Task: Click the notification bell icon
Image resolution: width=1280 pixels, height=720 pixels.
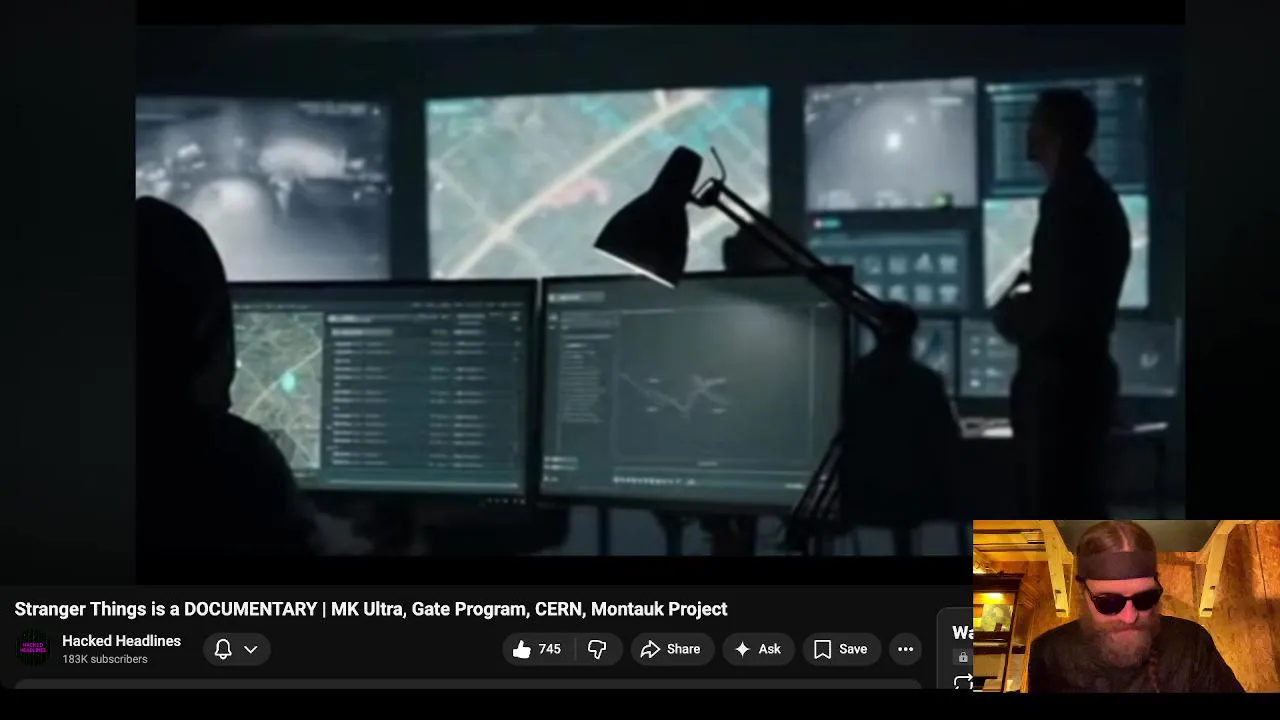Action: click(223, 649)
